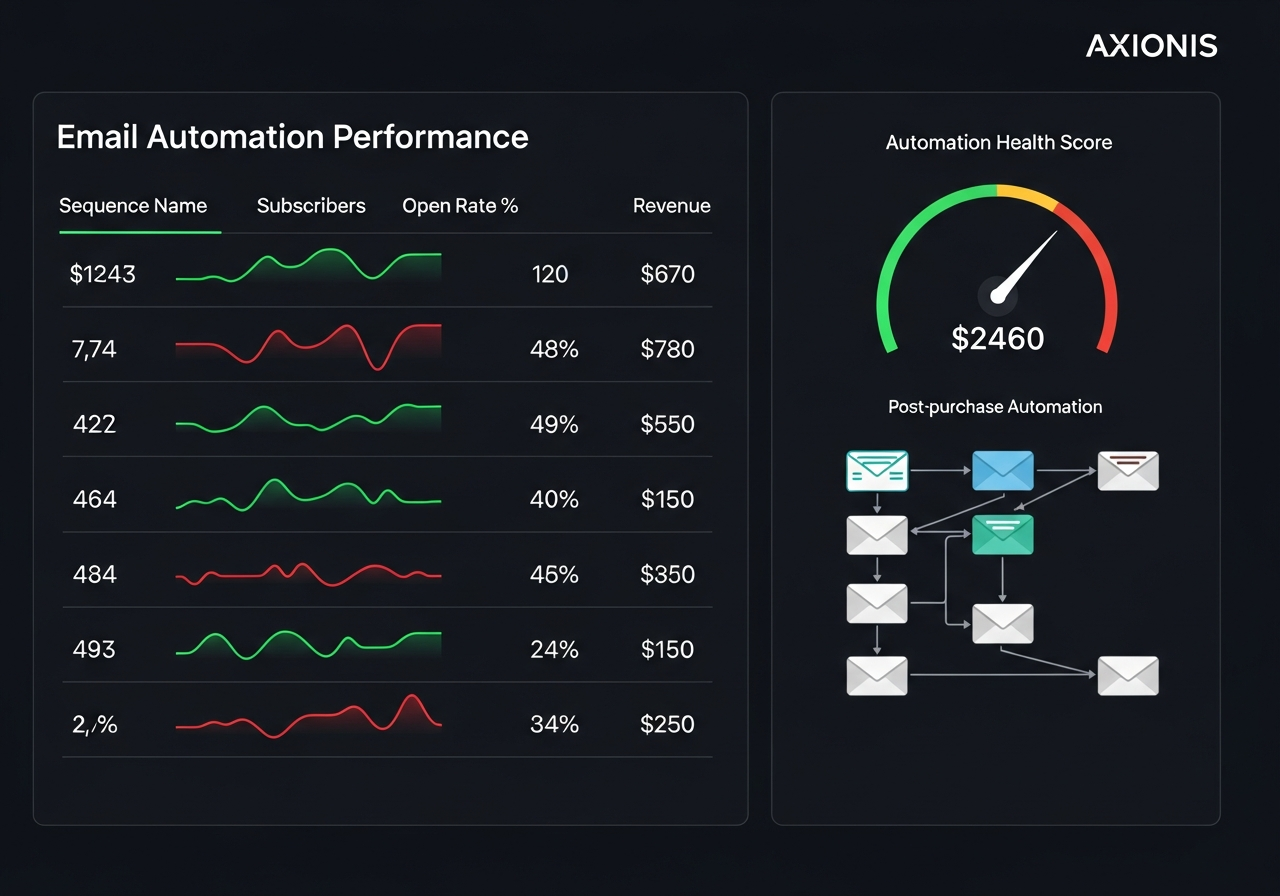Click the red sparkline in the 48% row

307,347
